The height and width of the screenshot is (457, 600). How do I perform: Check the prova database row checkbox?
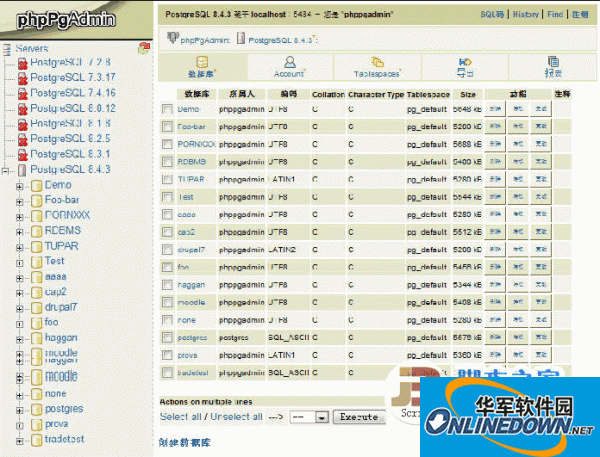[x=167, y=355]
